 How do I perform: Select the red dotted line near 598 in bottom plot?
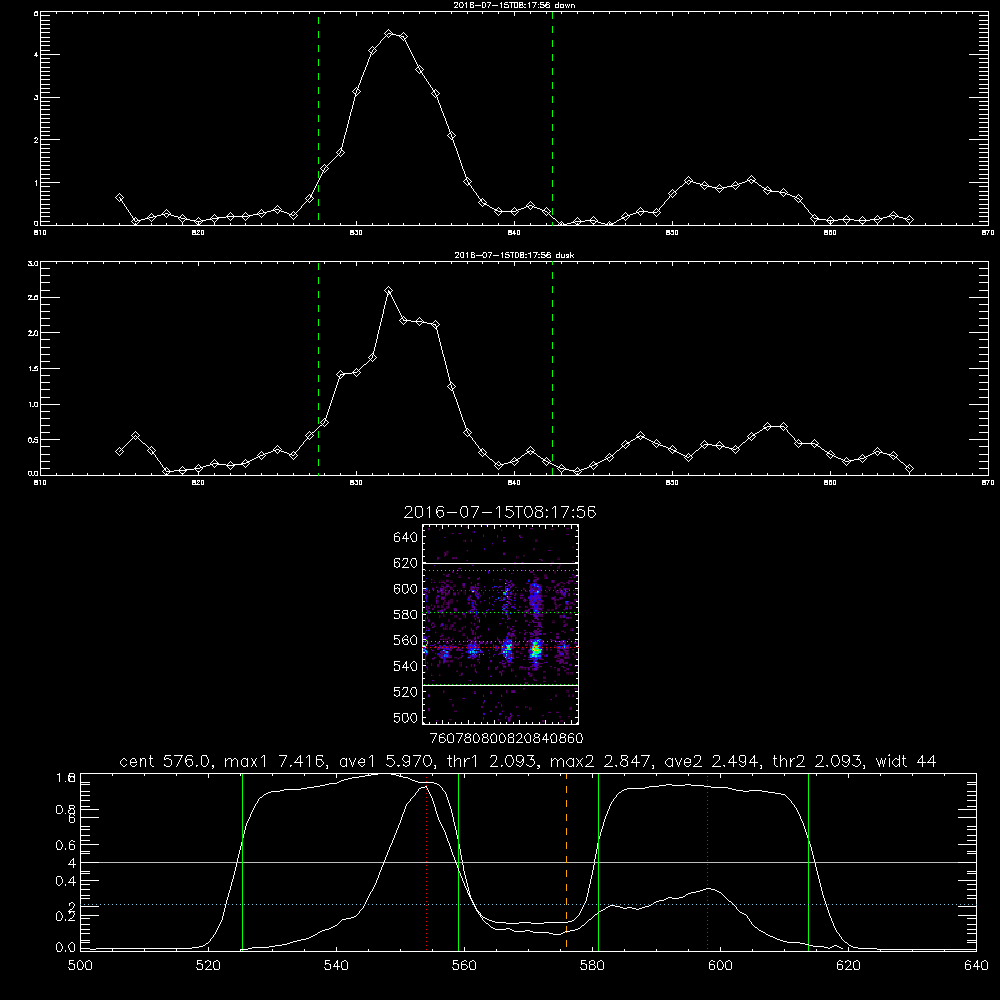707,861
